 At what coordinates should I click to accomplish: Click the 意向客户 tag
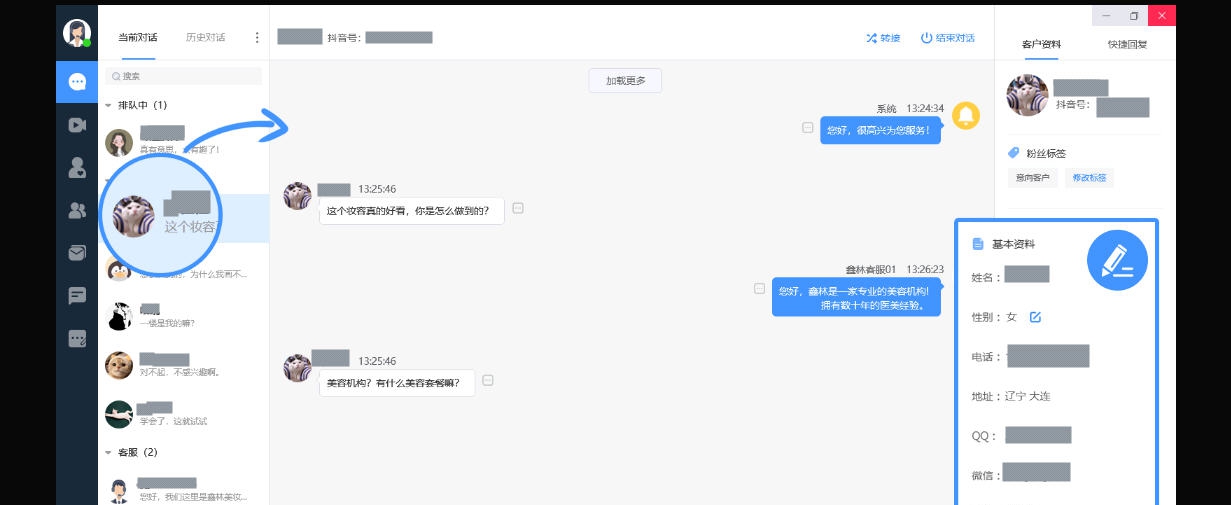[1033, 178]
